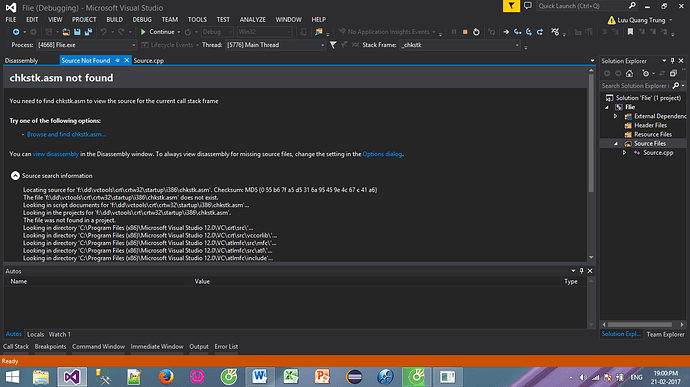Viewport: 690px width, 387px height.
Task: Open the feedback speech bubble icon
Action: 528,6
